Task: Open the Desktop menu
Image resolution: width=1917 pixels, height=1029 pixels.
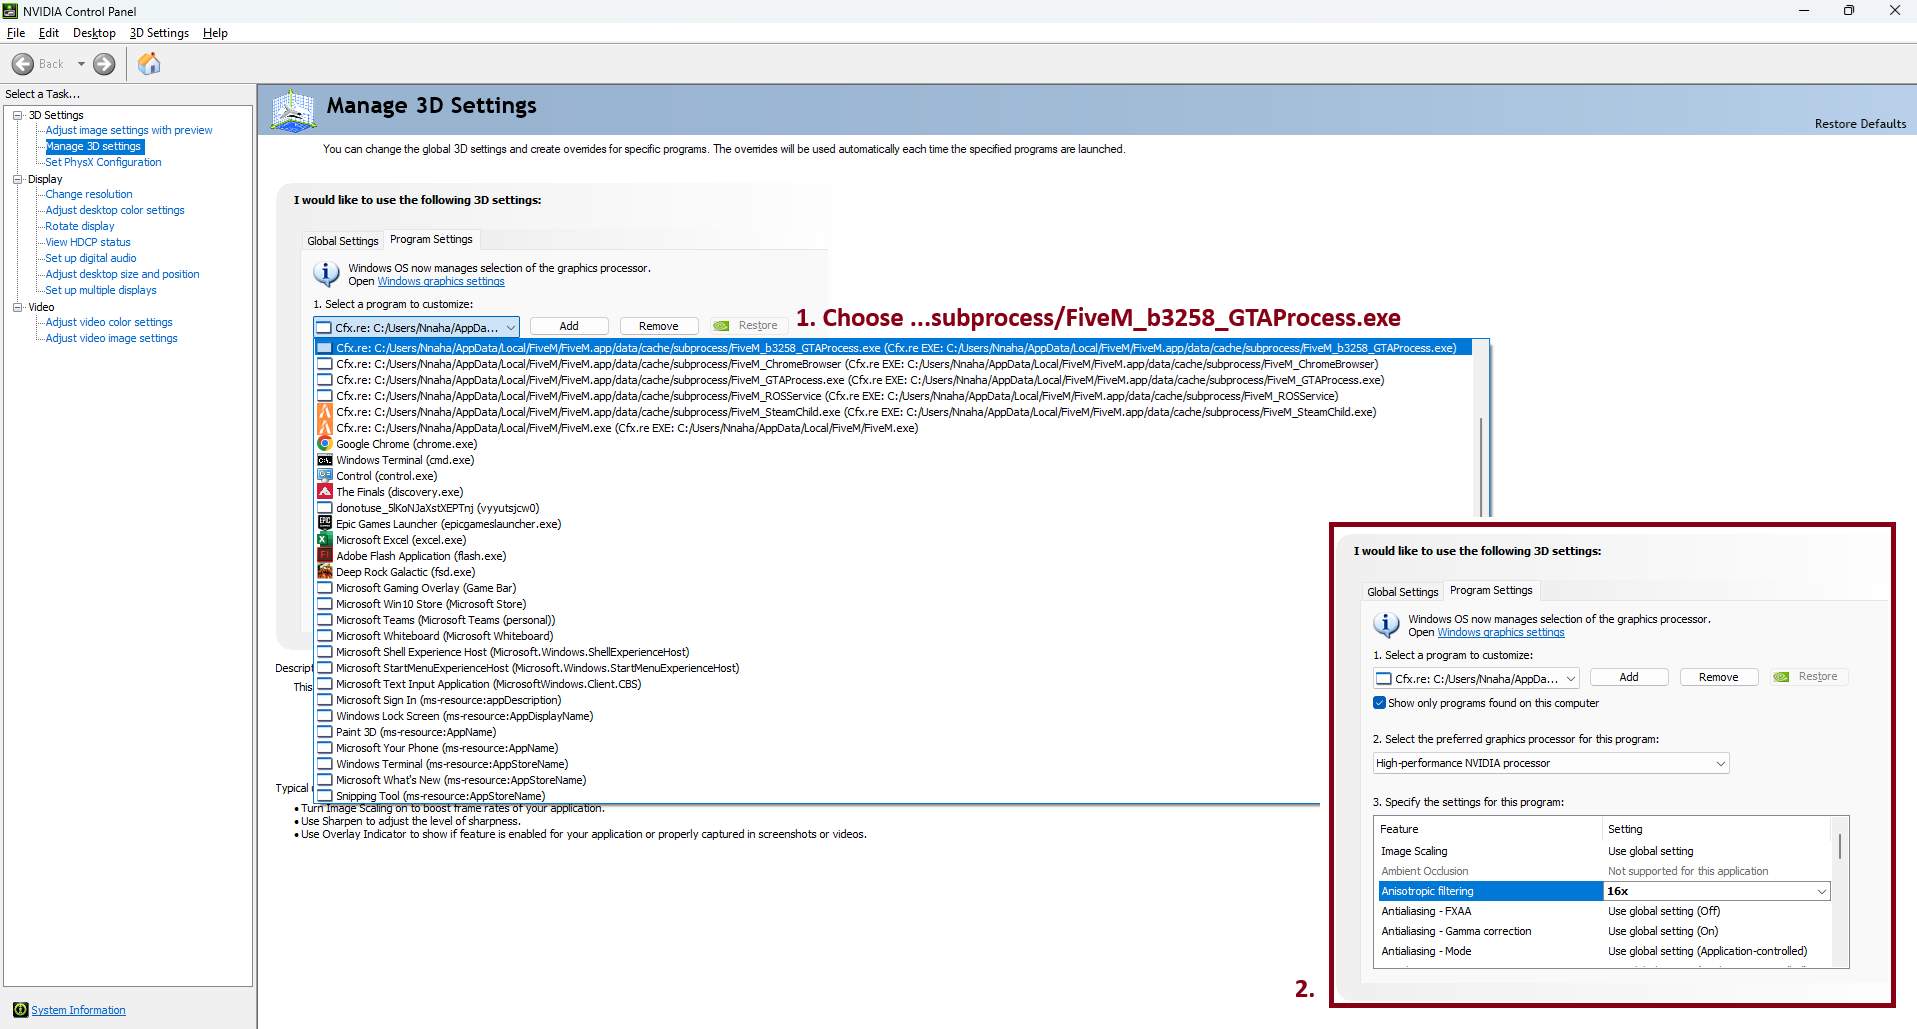Action: tap(93, 32)
